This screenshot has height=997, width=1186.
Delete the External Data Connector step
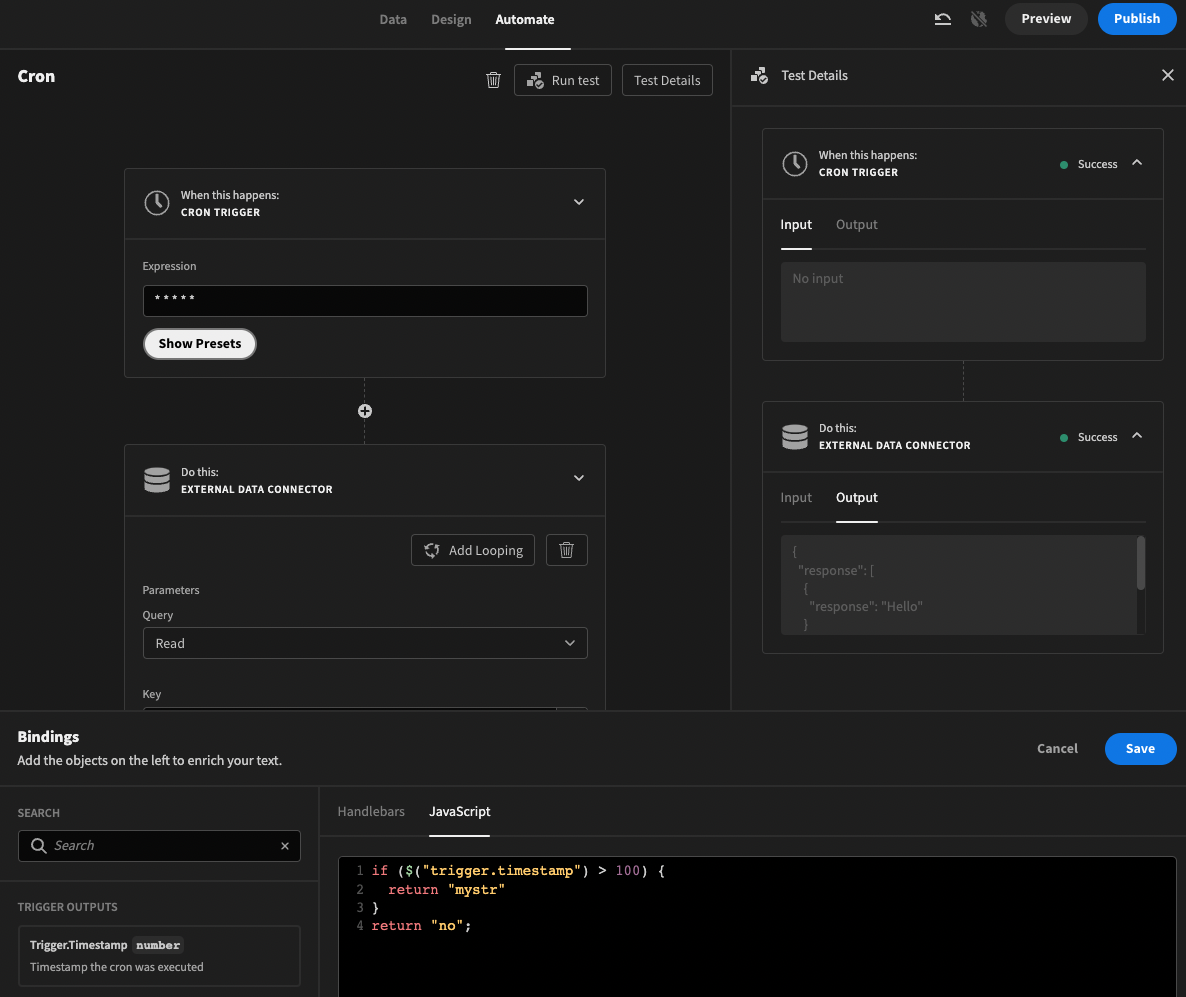(x=567, y=550)
